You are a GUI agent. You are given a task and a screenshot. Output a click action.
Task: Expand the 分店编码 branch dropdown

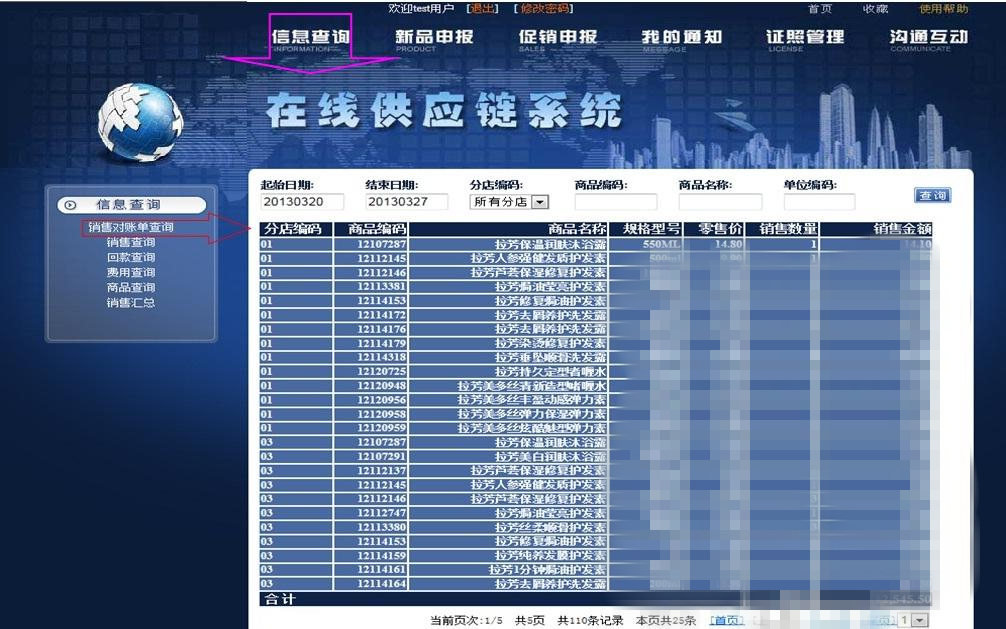point(540,202)
